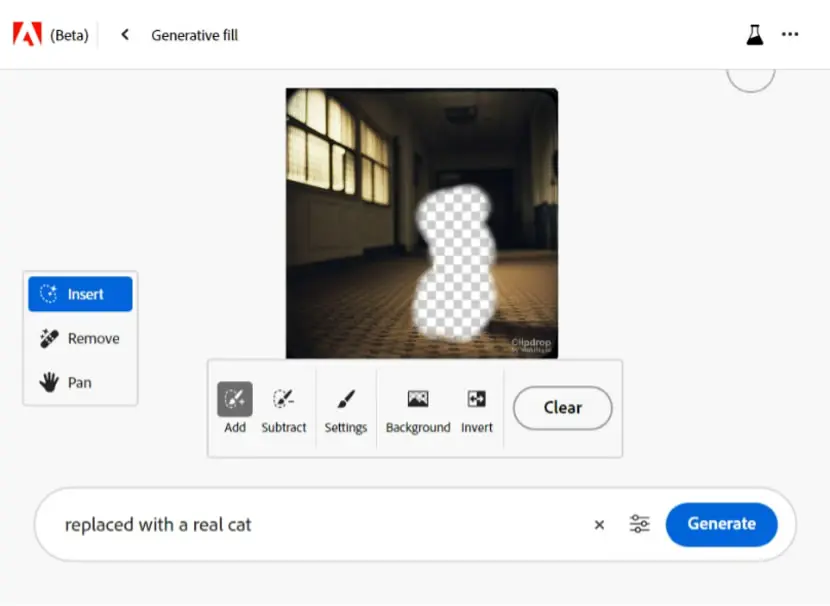Invert the current selection
The image size is (830, 606).
click(x=476, y=408)
